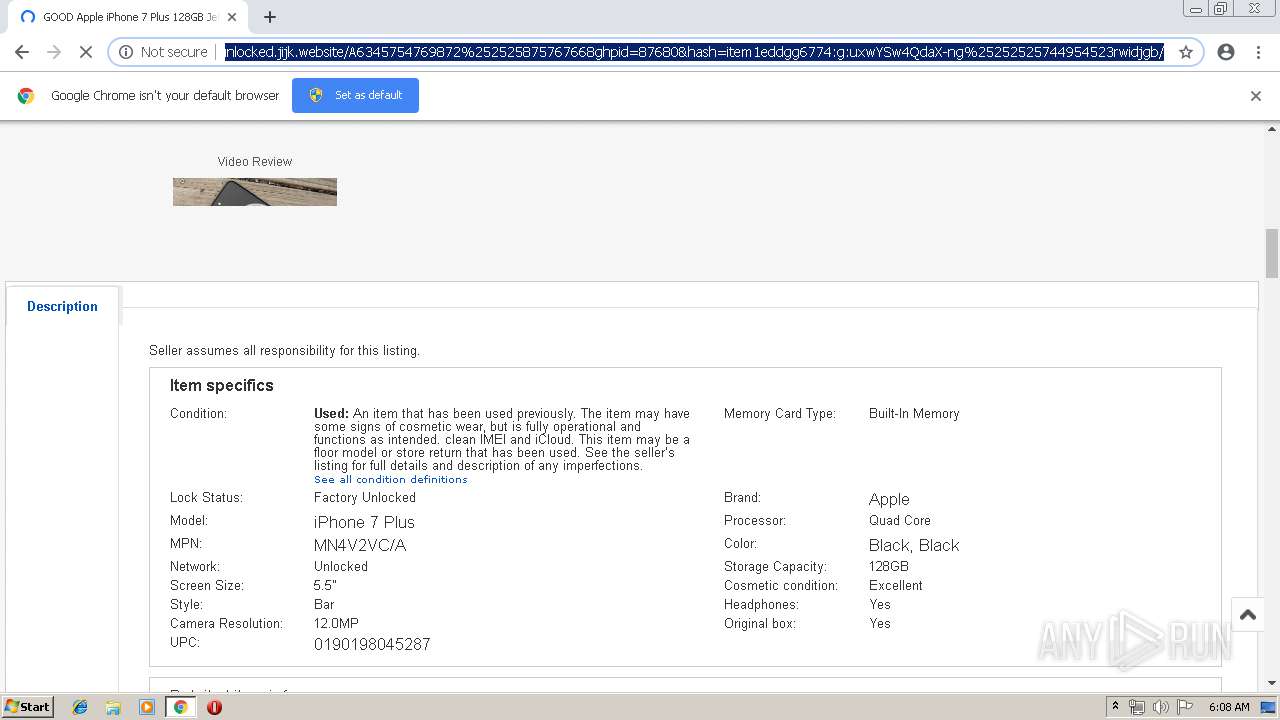Open the Chrome profile avatar menu
The width and height of the screenshot is (1280, 720).
[1226, 52]
